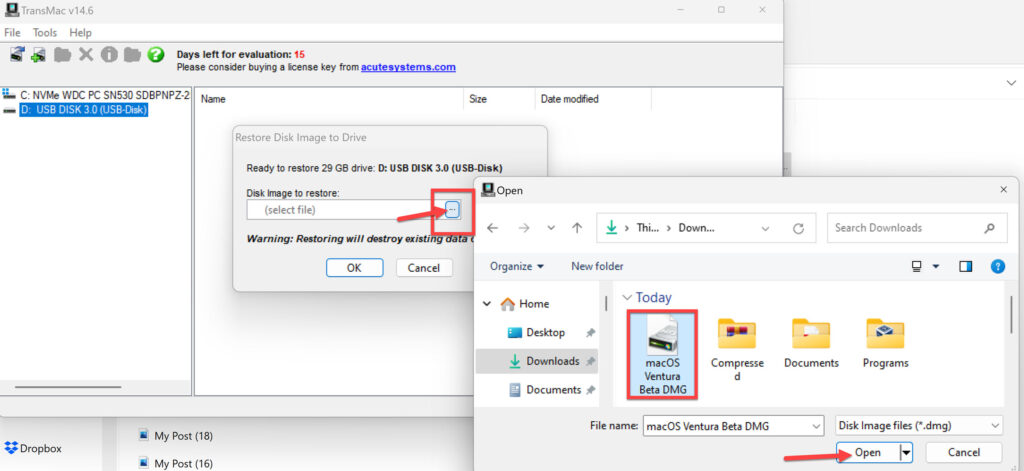
Task: Click the blue help icon in Open dialog
Action: click(997, 267)
